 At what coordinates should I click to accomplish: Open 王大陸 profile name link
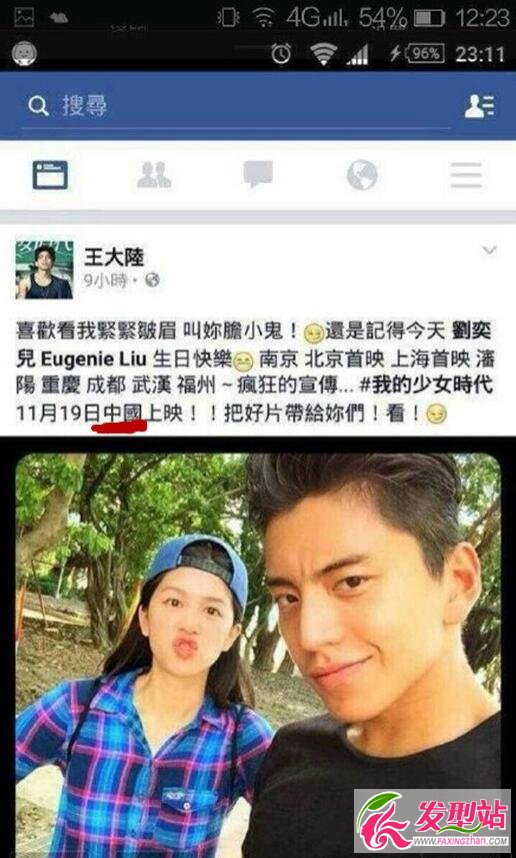pyautogui.click(x=114, y=257)
